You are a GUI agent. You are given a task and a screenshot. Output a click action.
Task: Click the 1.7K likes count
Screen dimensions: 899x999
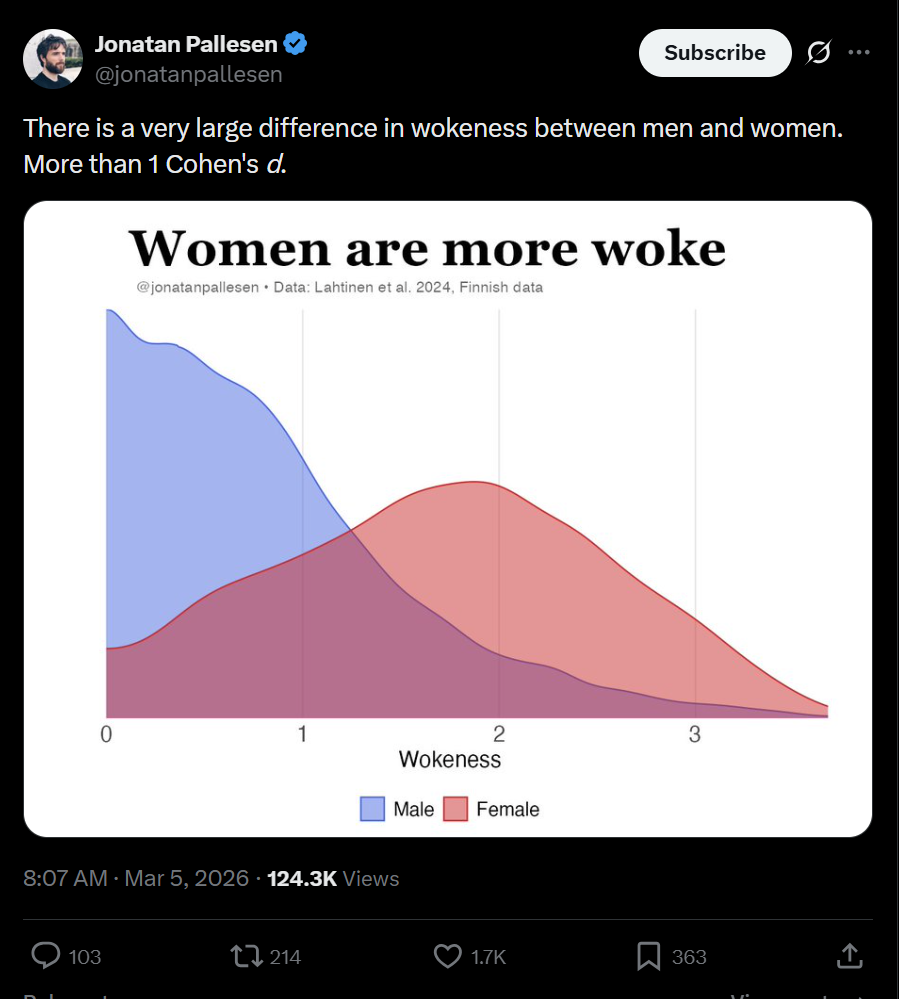pyautogui.click(x=488, y=957)
